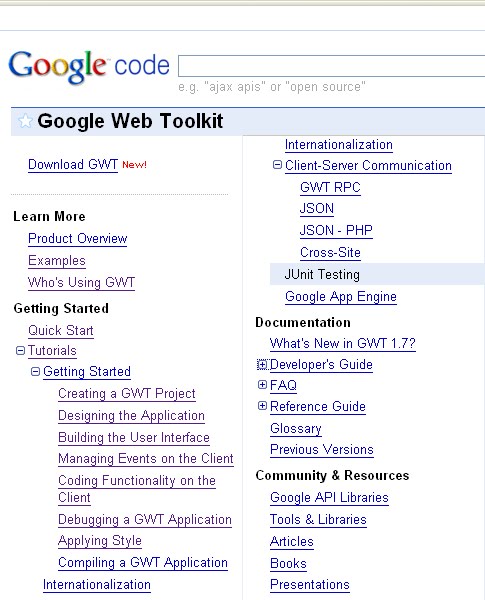The height and width of the screenshot is (600, 485).
Task: Focus the Google code search field
Action: [x=331, y=66]
